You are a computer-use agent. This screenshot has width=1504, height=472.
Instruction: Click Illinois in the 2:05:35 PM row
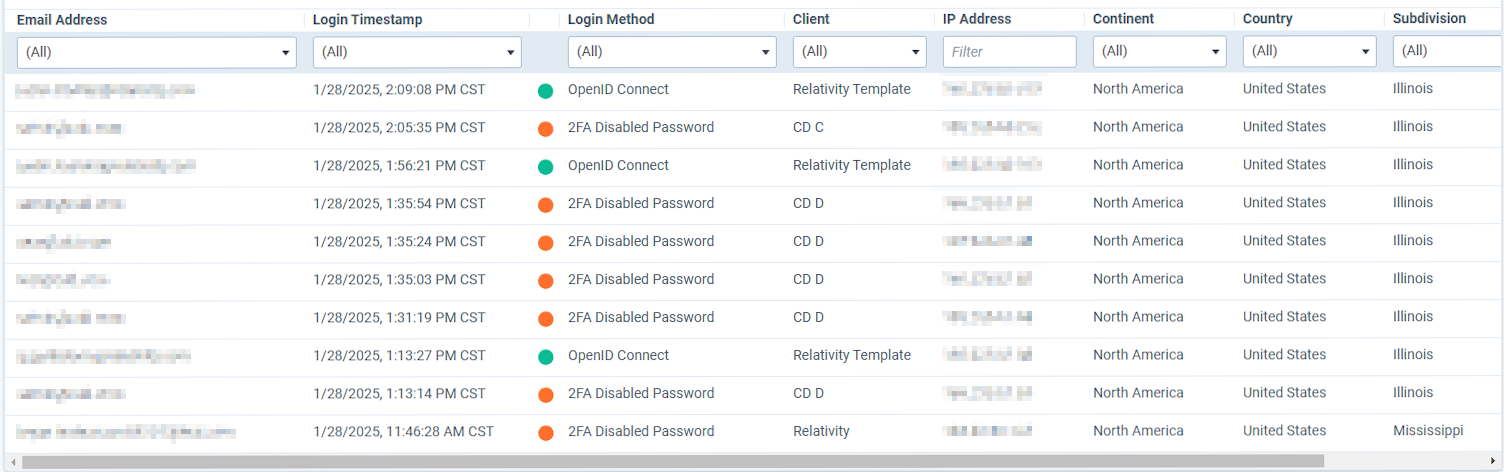coord(1412,127)
